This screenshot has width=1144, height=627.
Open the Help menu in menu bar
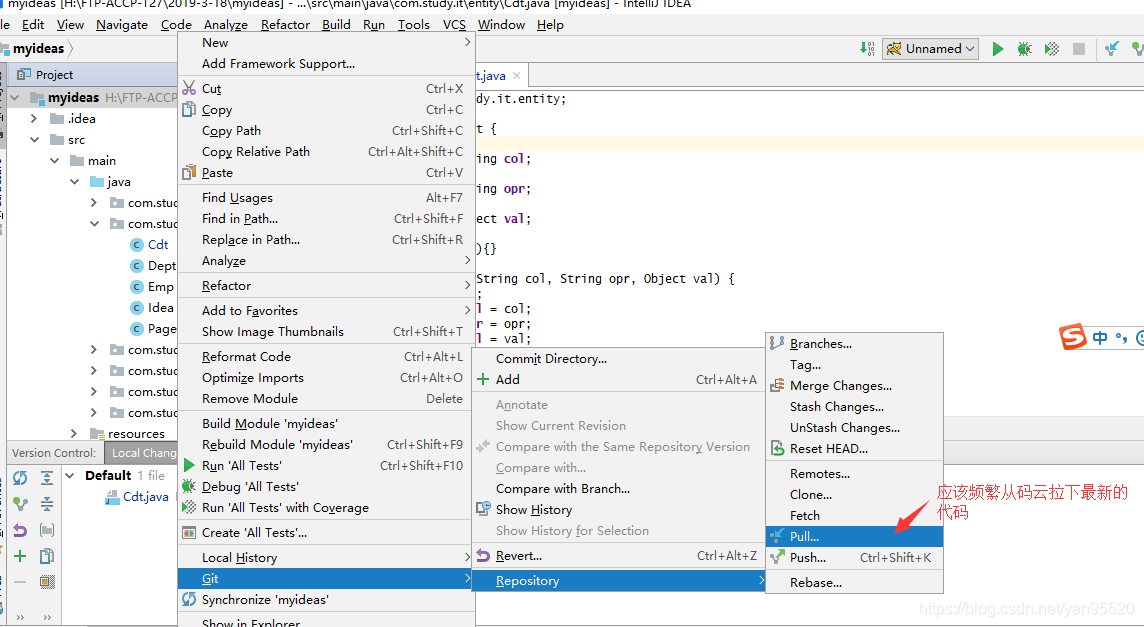click(x=550, y=25)
